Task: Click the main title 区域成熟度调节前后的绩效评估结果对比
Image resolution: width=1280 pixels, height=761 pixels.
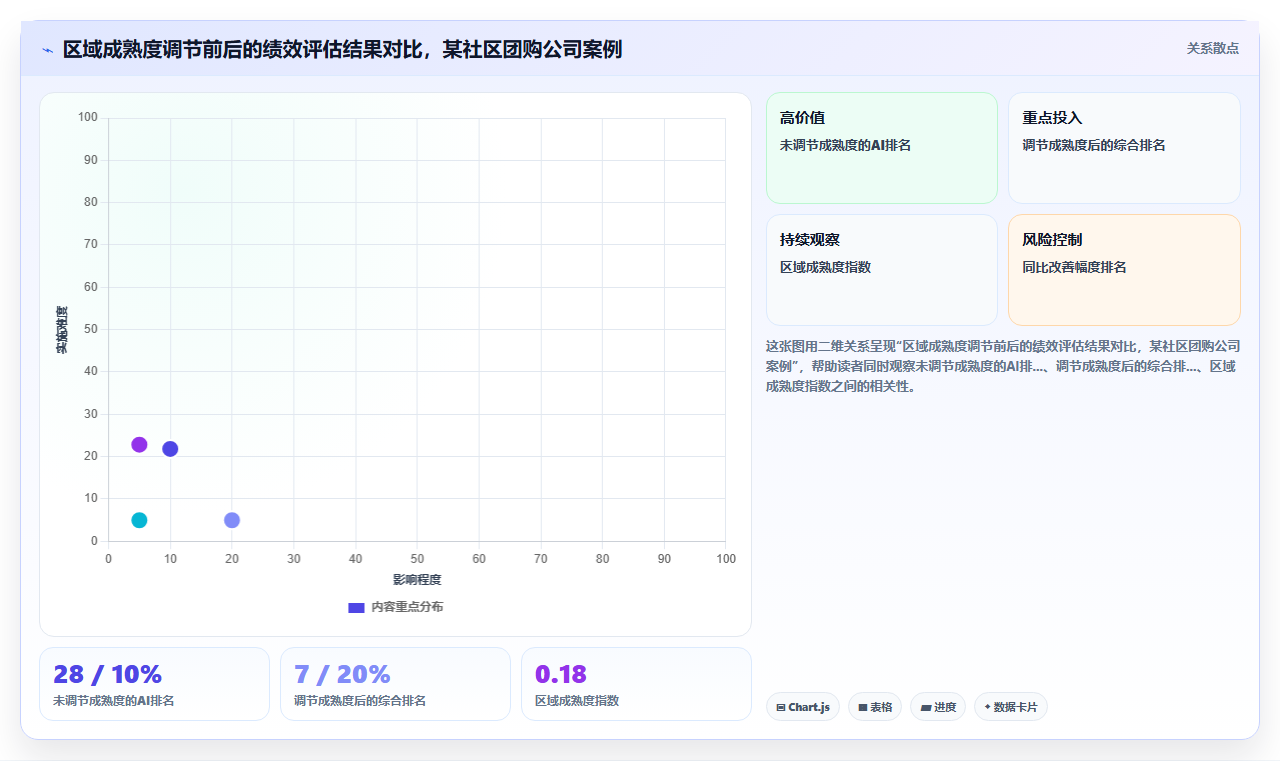Action: [342, 49]
